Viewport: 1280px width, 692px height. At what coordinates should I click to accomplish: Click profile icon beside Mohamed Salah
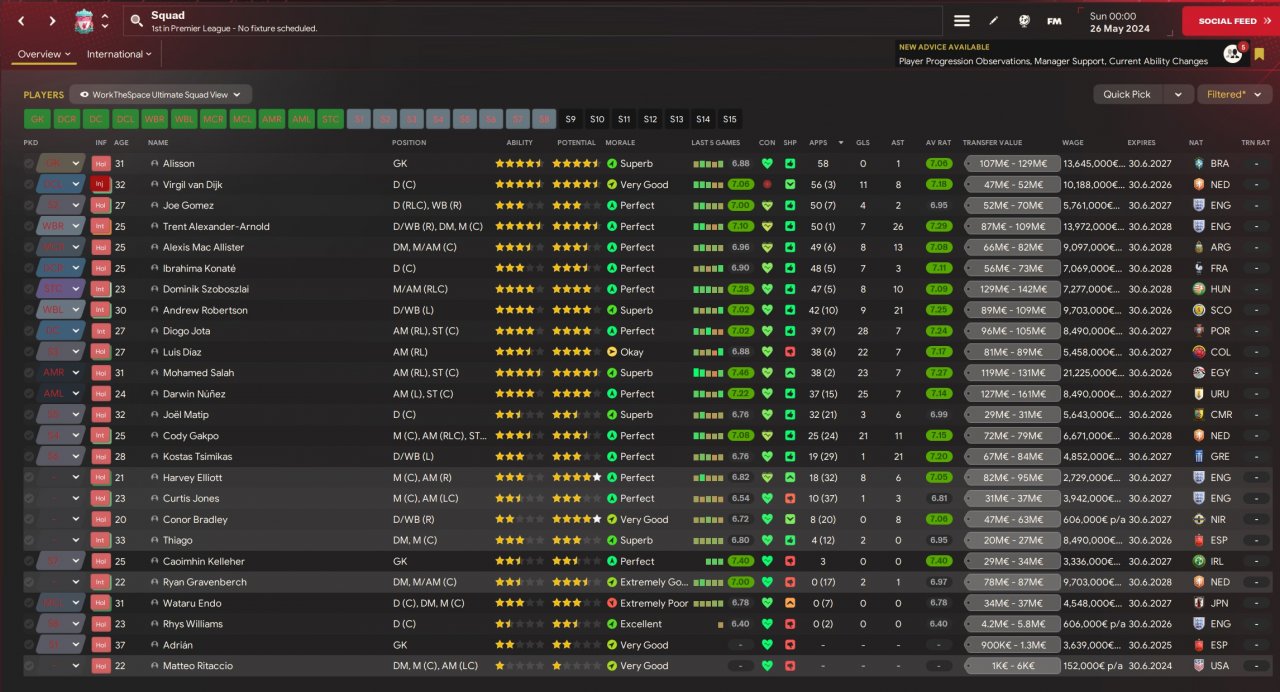(155, 373)
